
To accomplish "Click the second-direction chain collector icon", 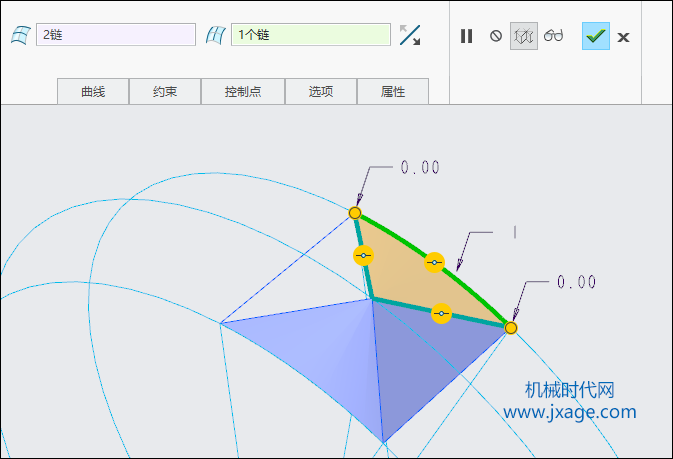I will (215, 35).
